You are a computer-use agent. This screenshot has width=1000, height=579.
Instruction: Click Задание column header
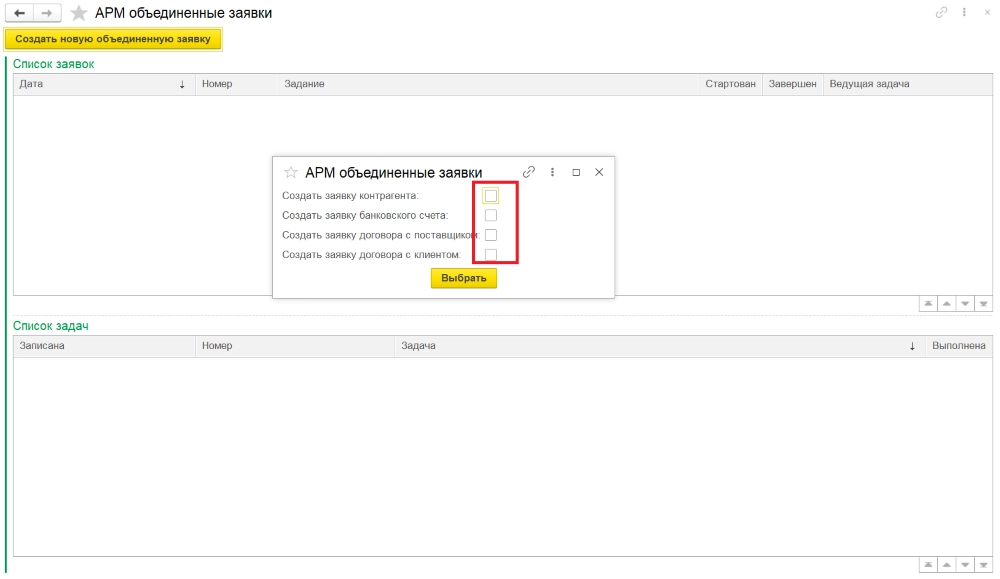[x=489, y=84]
